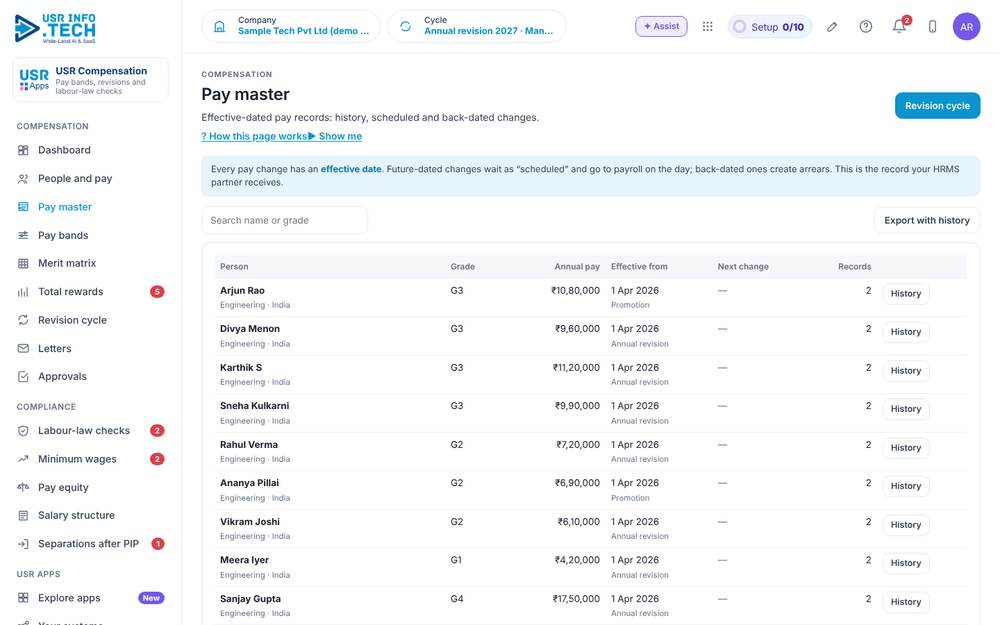Viewport: 1000px width, 625px height.
Task: Open Total rewards bar chart icon
Action: click(x=23, y=292)
